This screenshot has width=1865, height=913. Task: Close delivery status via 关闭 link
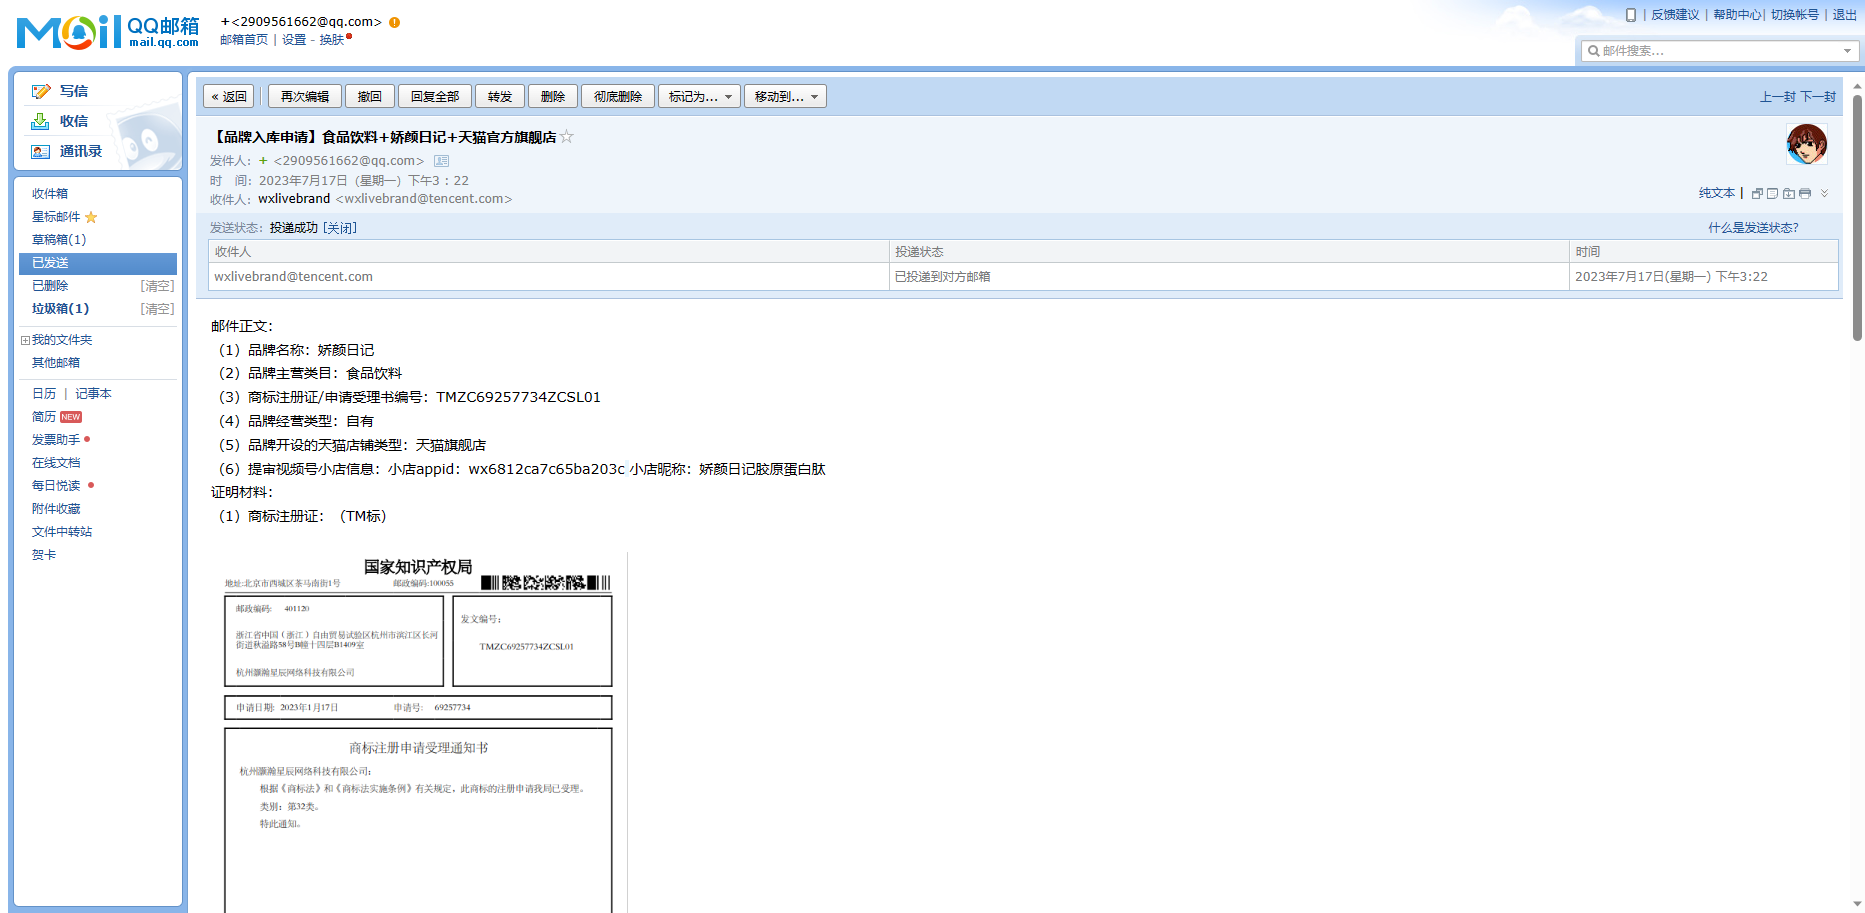tap(340, 228)
